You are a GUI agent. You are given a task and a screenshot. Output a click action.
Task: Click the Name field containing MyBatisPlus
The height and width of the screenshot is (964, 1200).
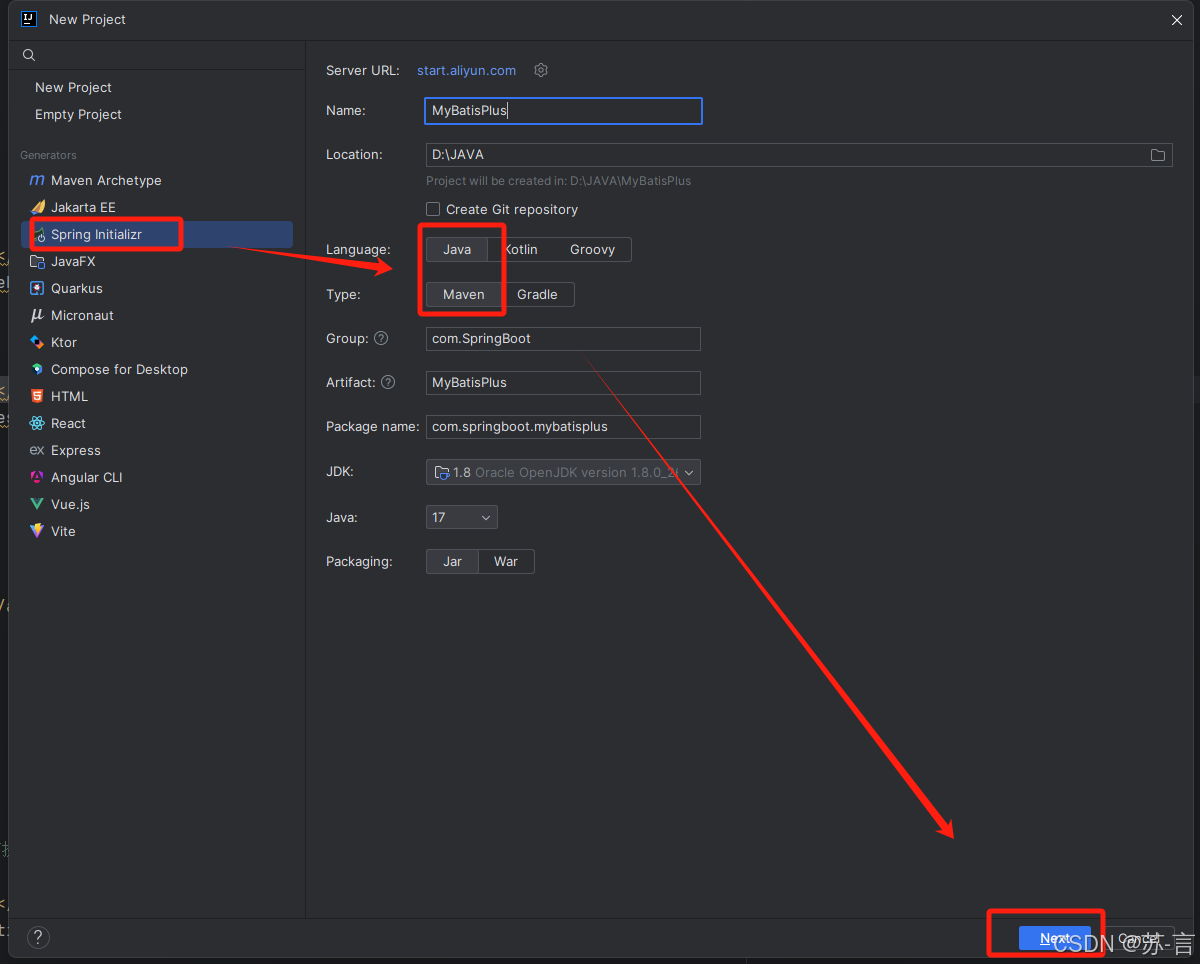click(x=563, y=110)
